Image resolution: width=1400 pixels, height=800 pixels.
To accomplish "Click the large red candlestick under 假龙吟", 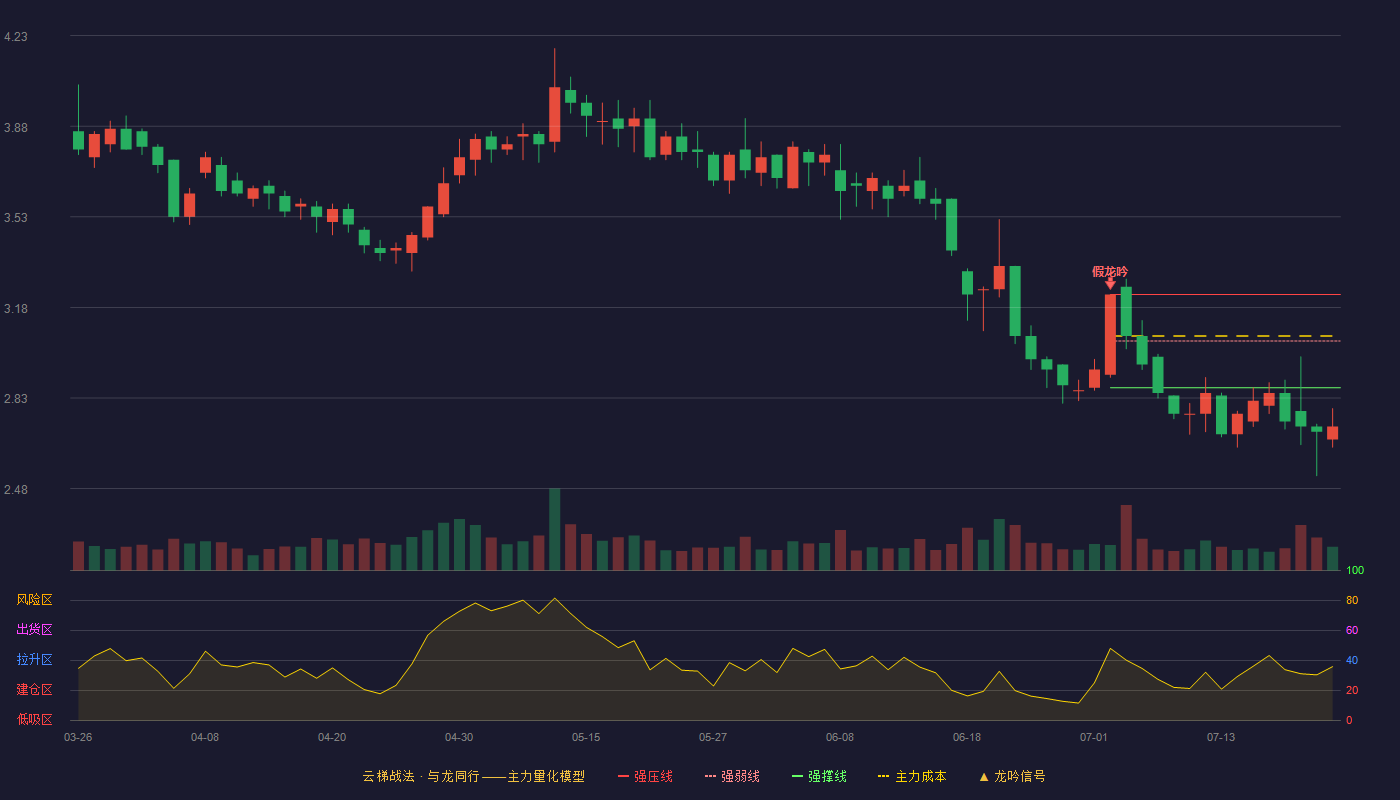I will click(1110, 335).
